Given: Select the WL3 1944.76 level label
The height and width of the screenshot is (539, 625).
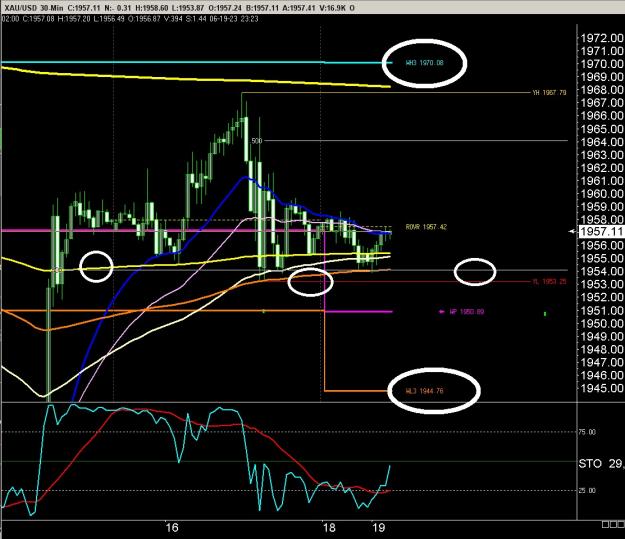Looking at the screenshot, I should (425, 391).
